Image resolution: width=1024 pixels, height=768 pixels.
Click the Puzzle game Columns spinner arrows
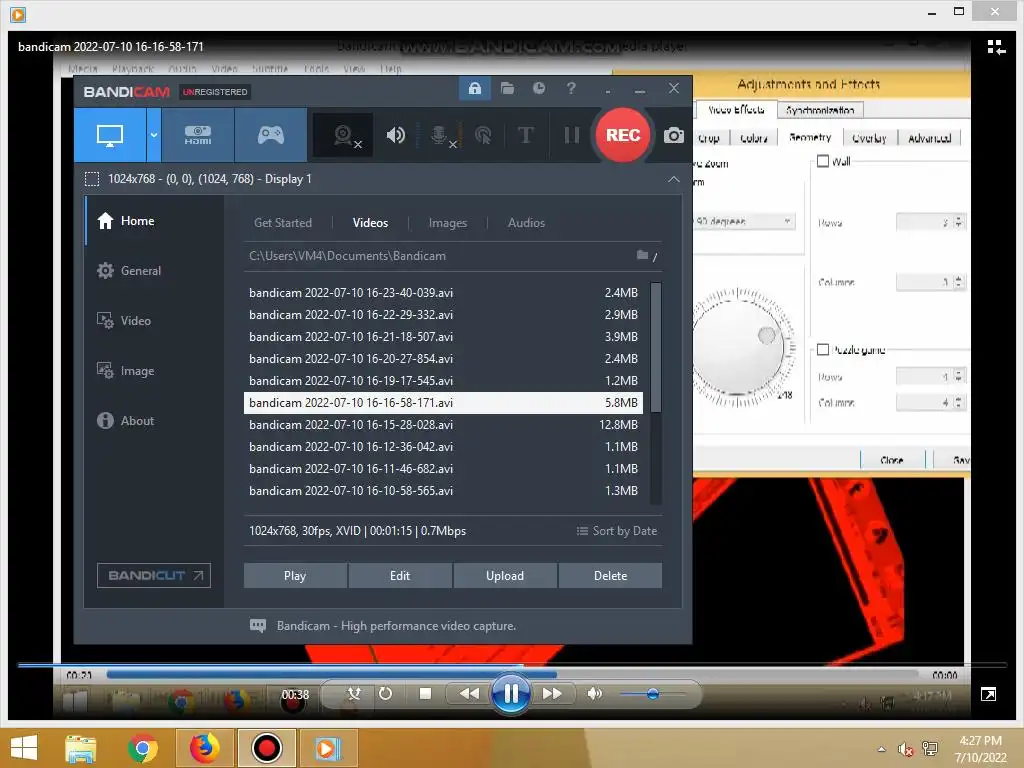(958, 402)
